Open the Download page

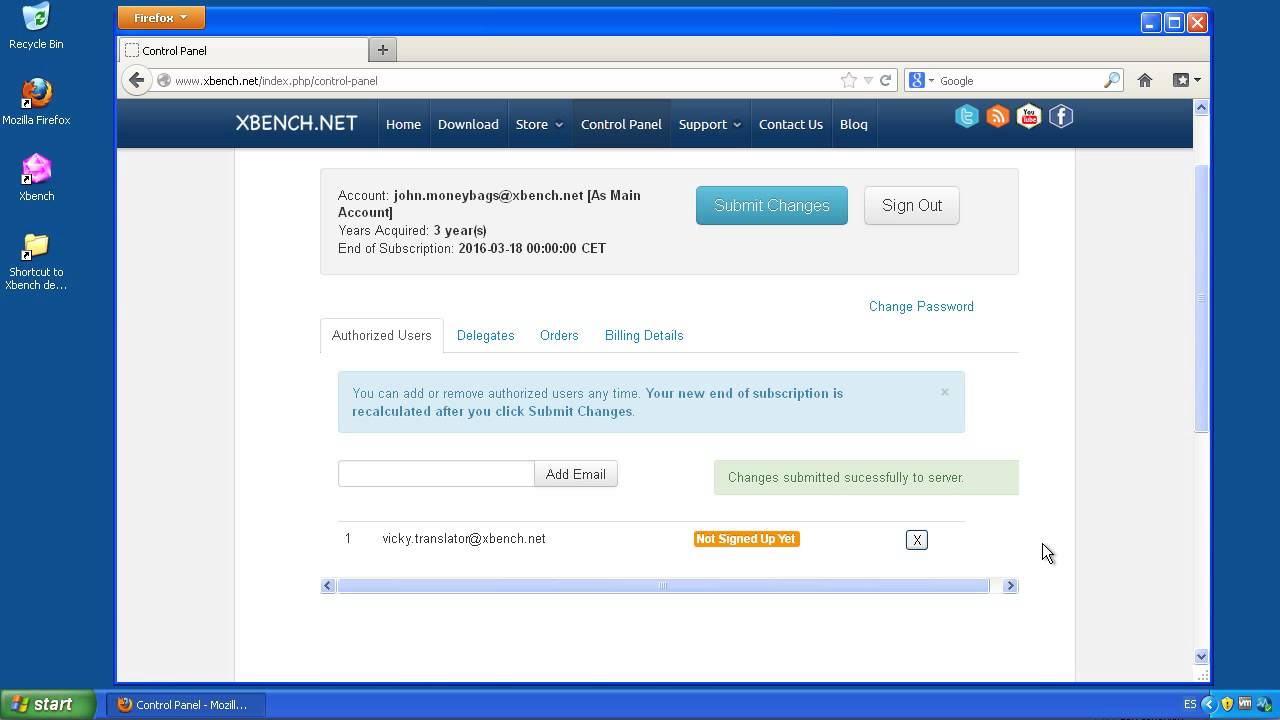coord(468,124)
